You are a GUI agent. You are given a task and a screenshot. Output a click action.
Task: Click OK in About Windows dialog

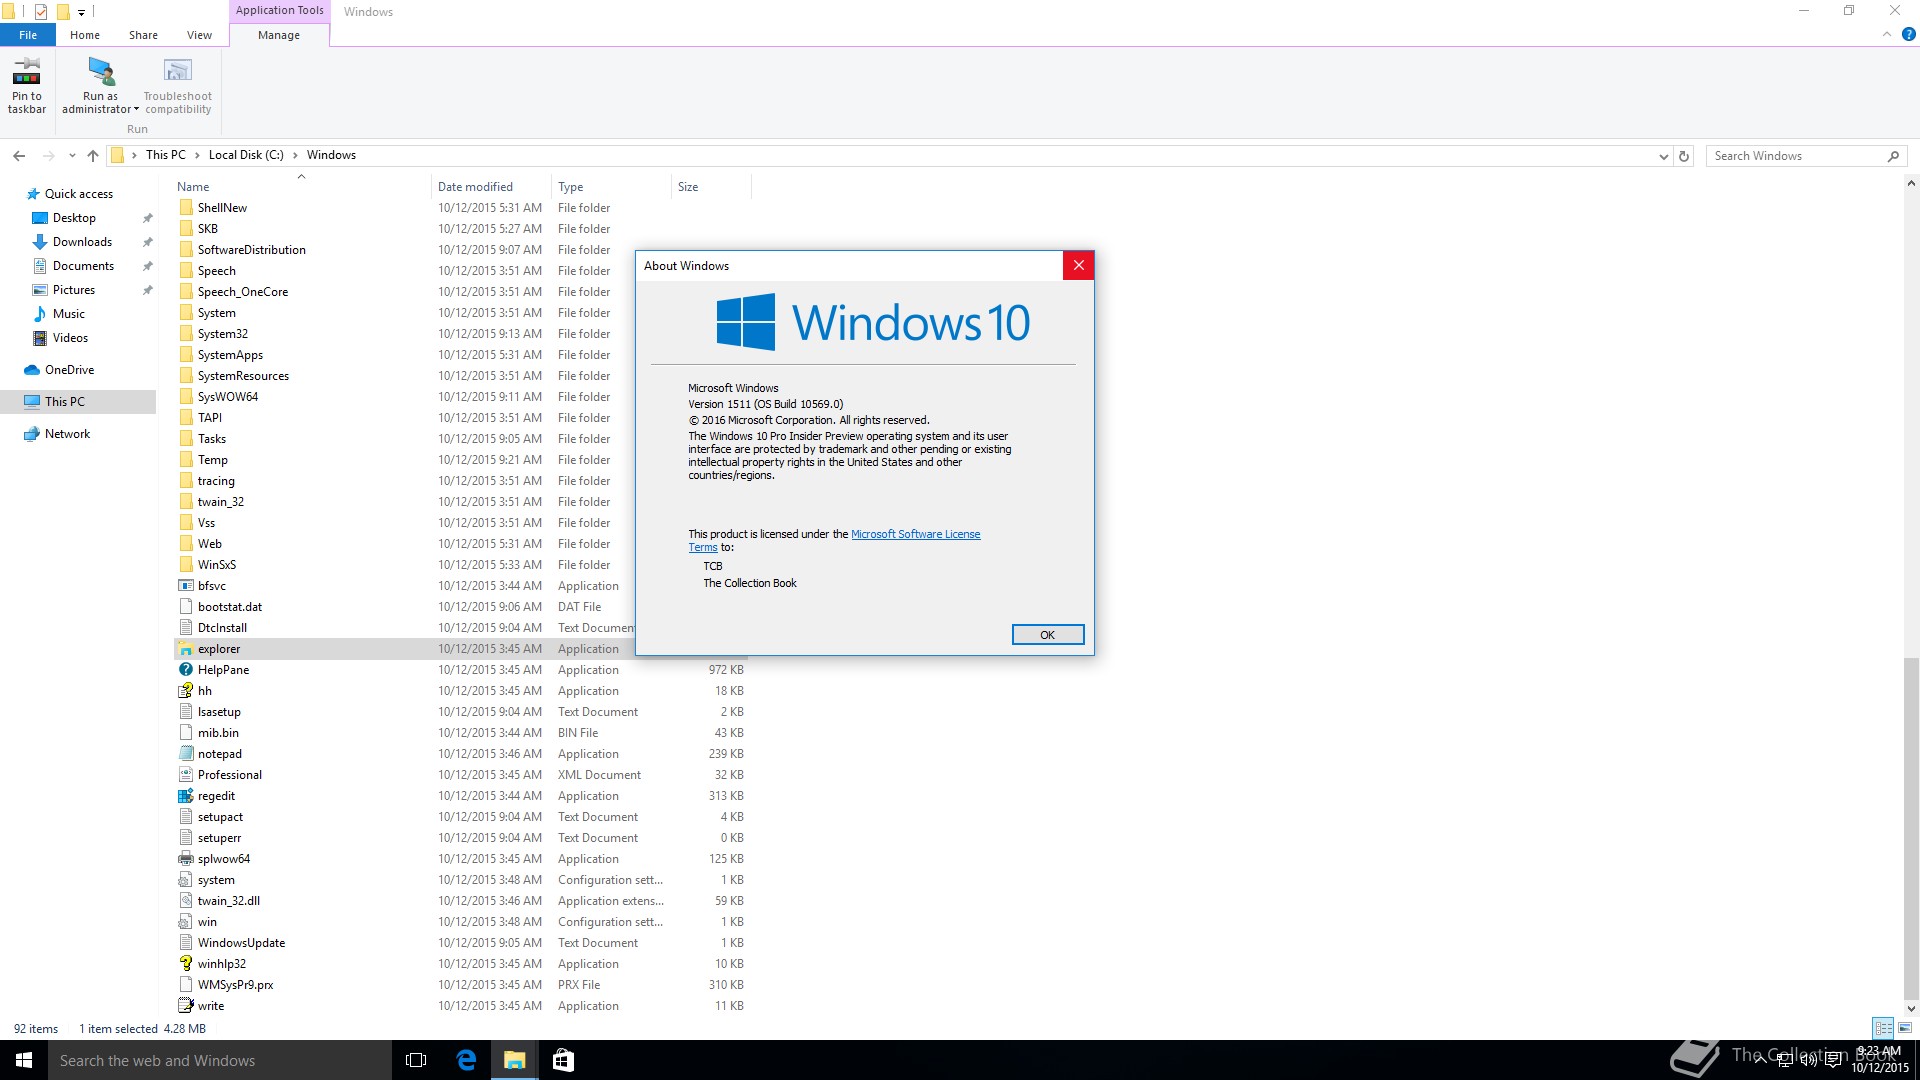tap(1047, 635)
